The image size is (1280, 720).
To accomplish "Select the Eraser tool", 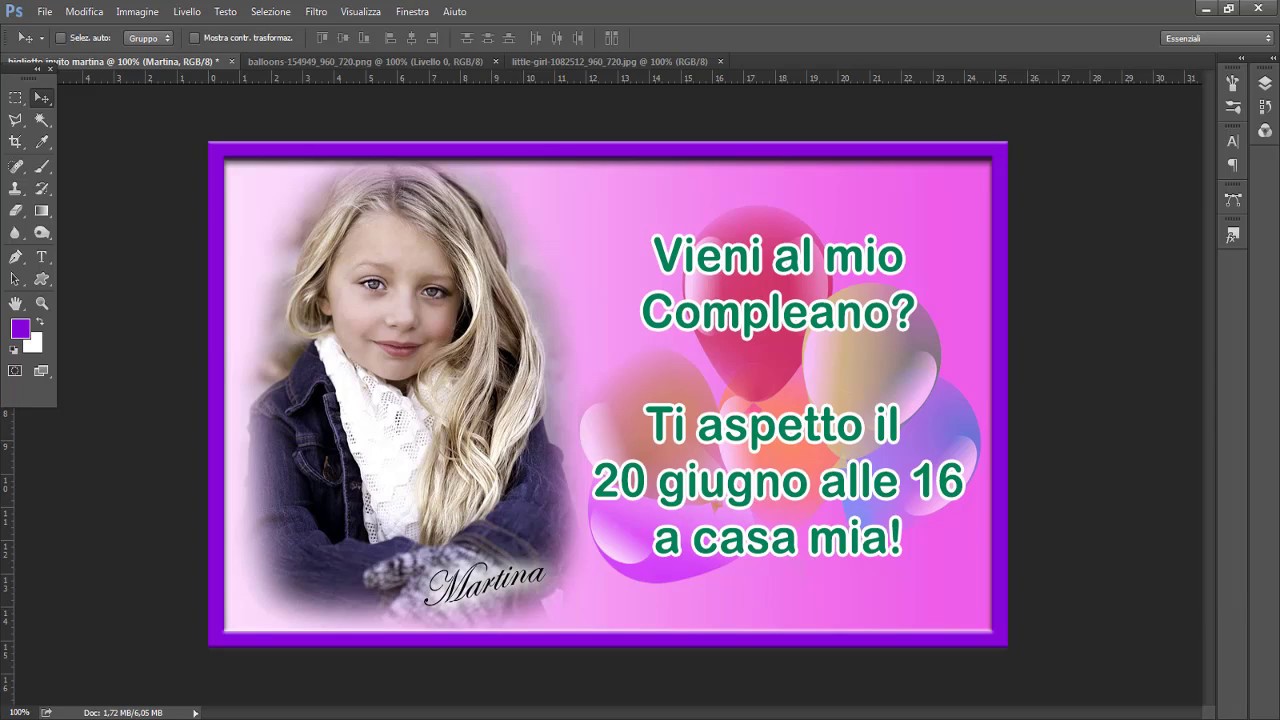I will (x=15, y=210).
